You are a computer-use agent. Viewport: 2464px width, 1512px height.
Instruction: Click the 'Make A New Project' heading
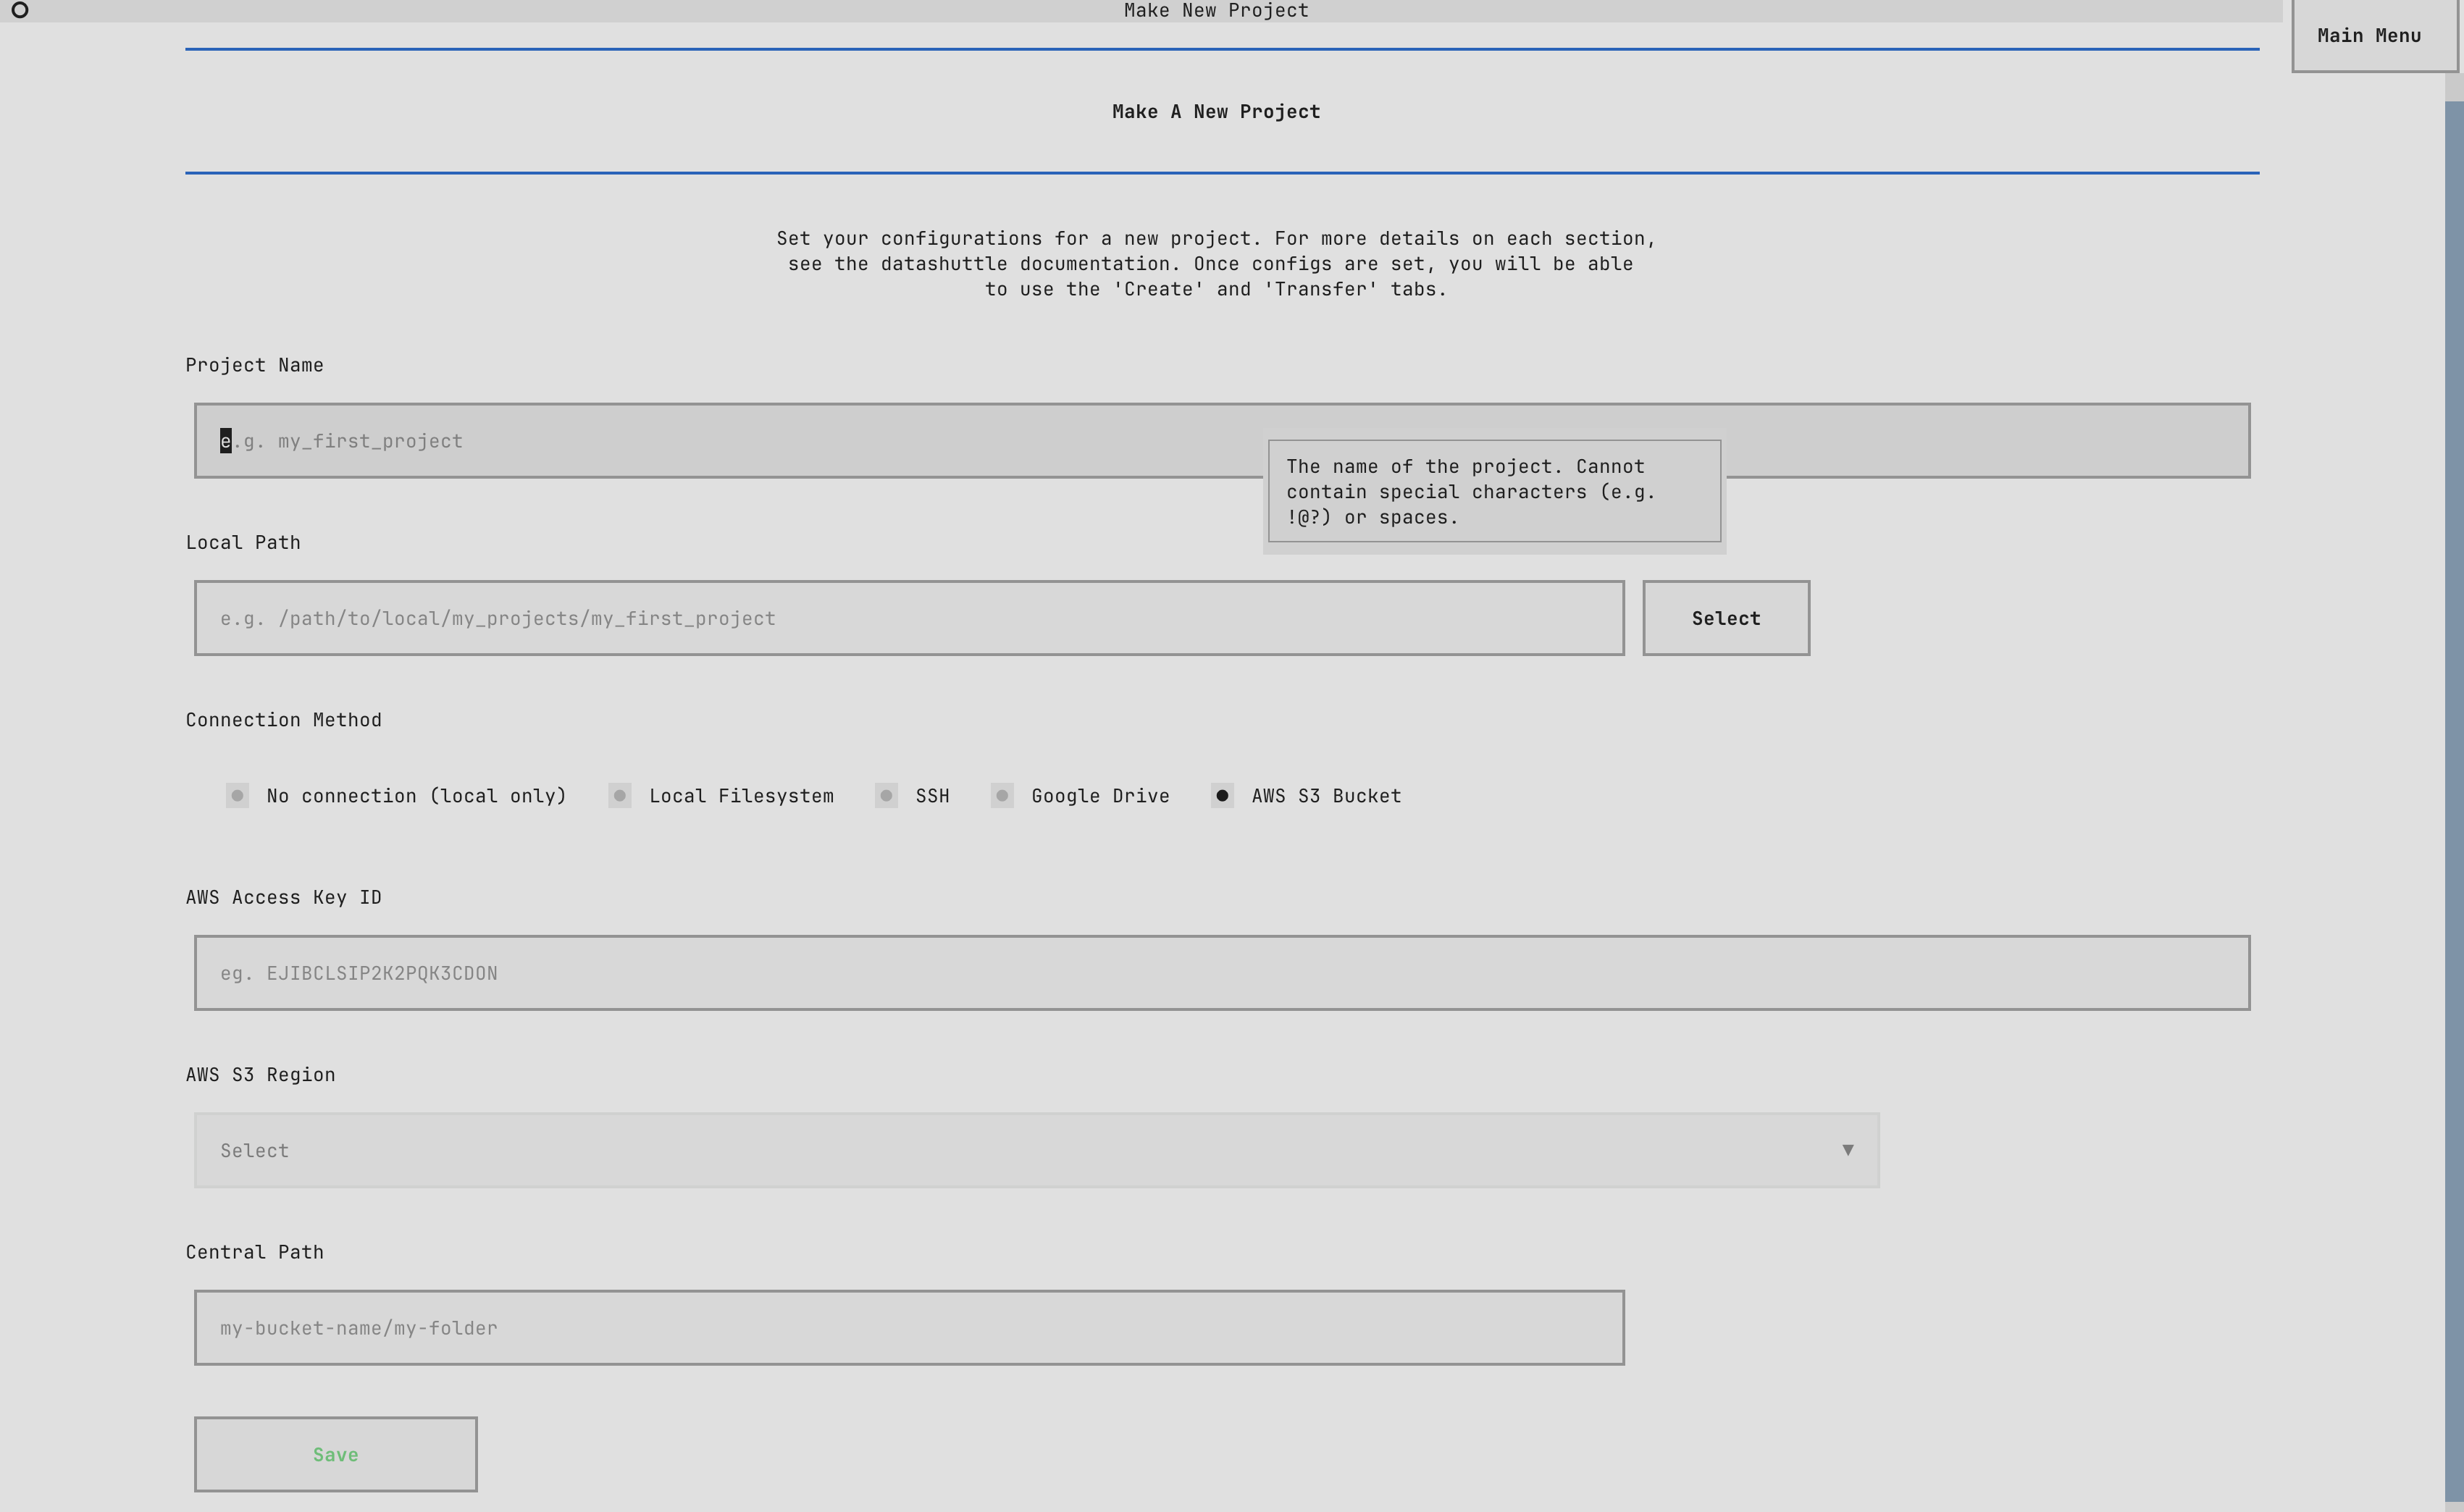1216,112
